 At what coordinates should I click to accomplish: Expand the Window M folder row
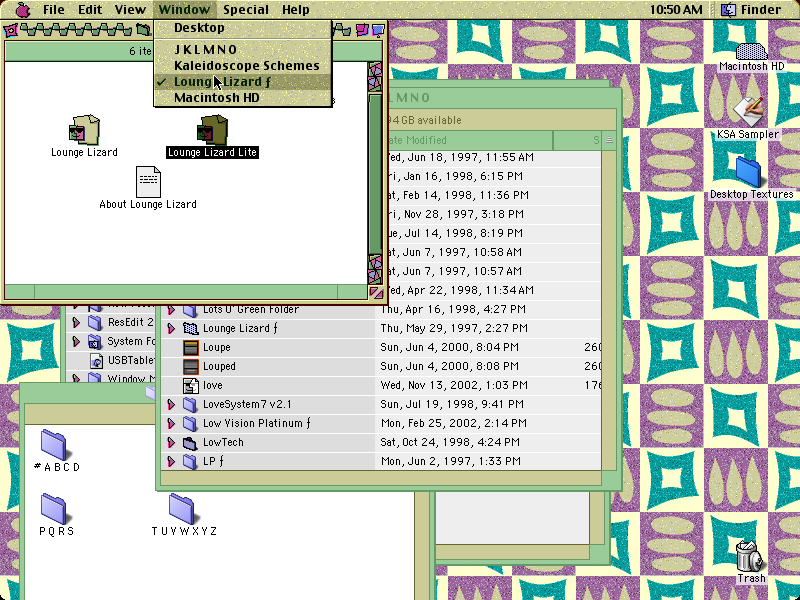(x=77, y=379)
